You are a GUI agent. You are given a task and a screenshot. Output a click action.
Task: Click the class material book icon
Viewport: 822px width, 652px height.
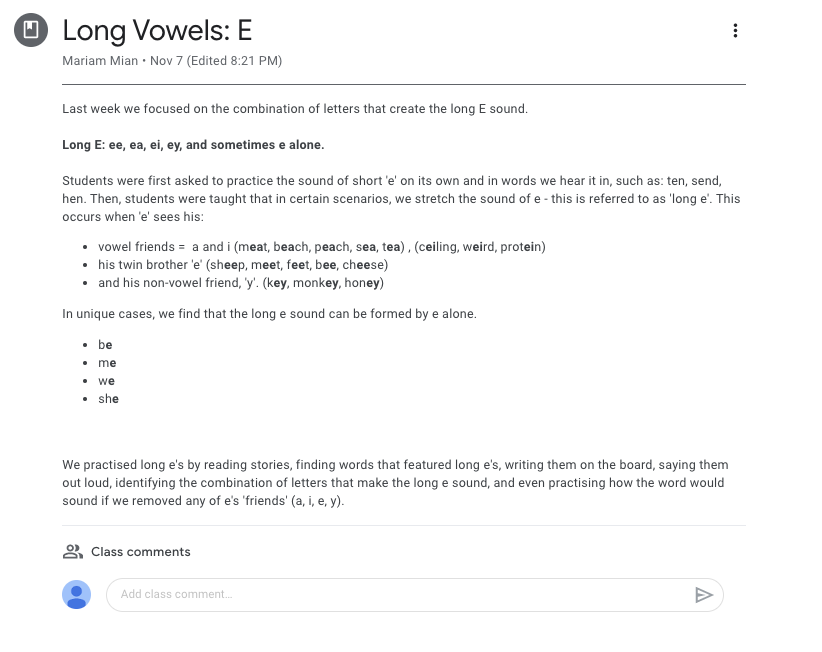[31, 30]
